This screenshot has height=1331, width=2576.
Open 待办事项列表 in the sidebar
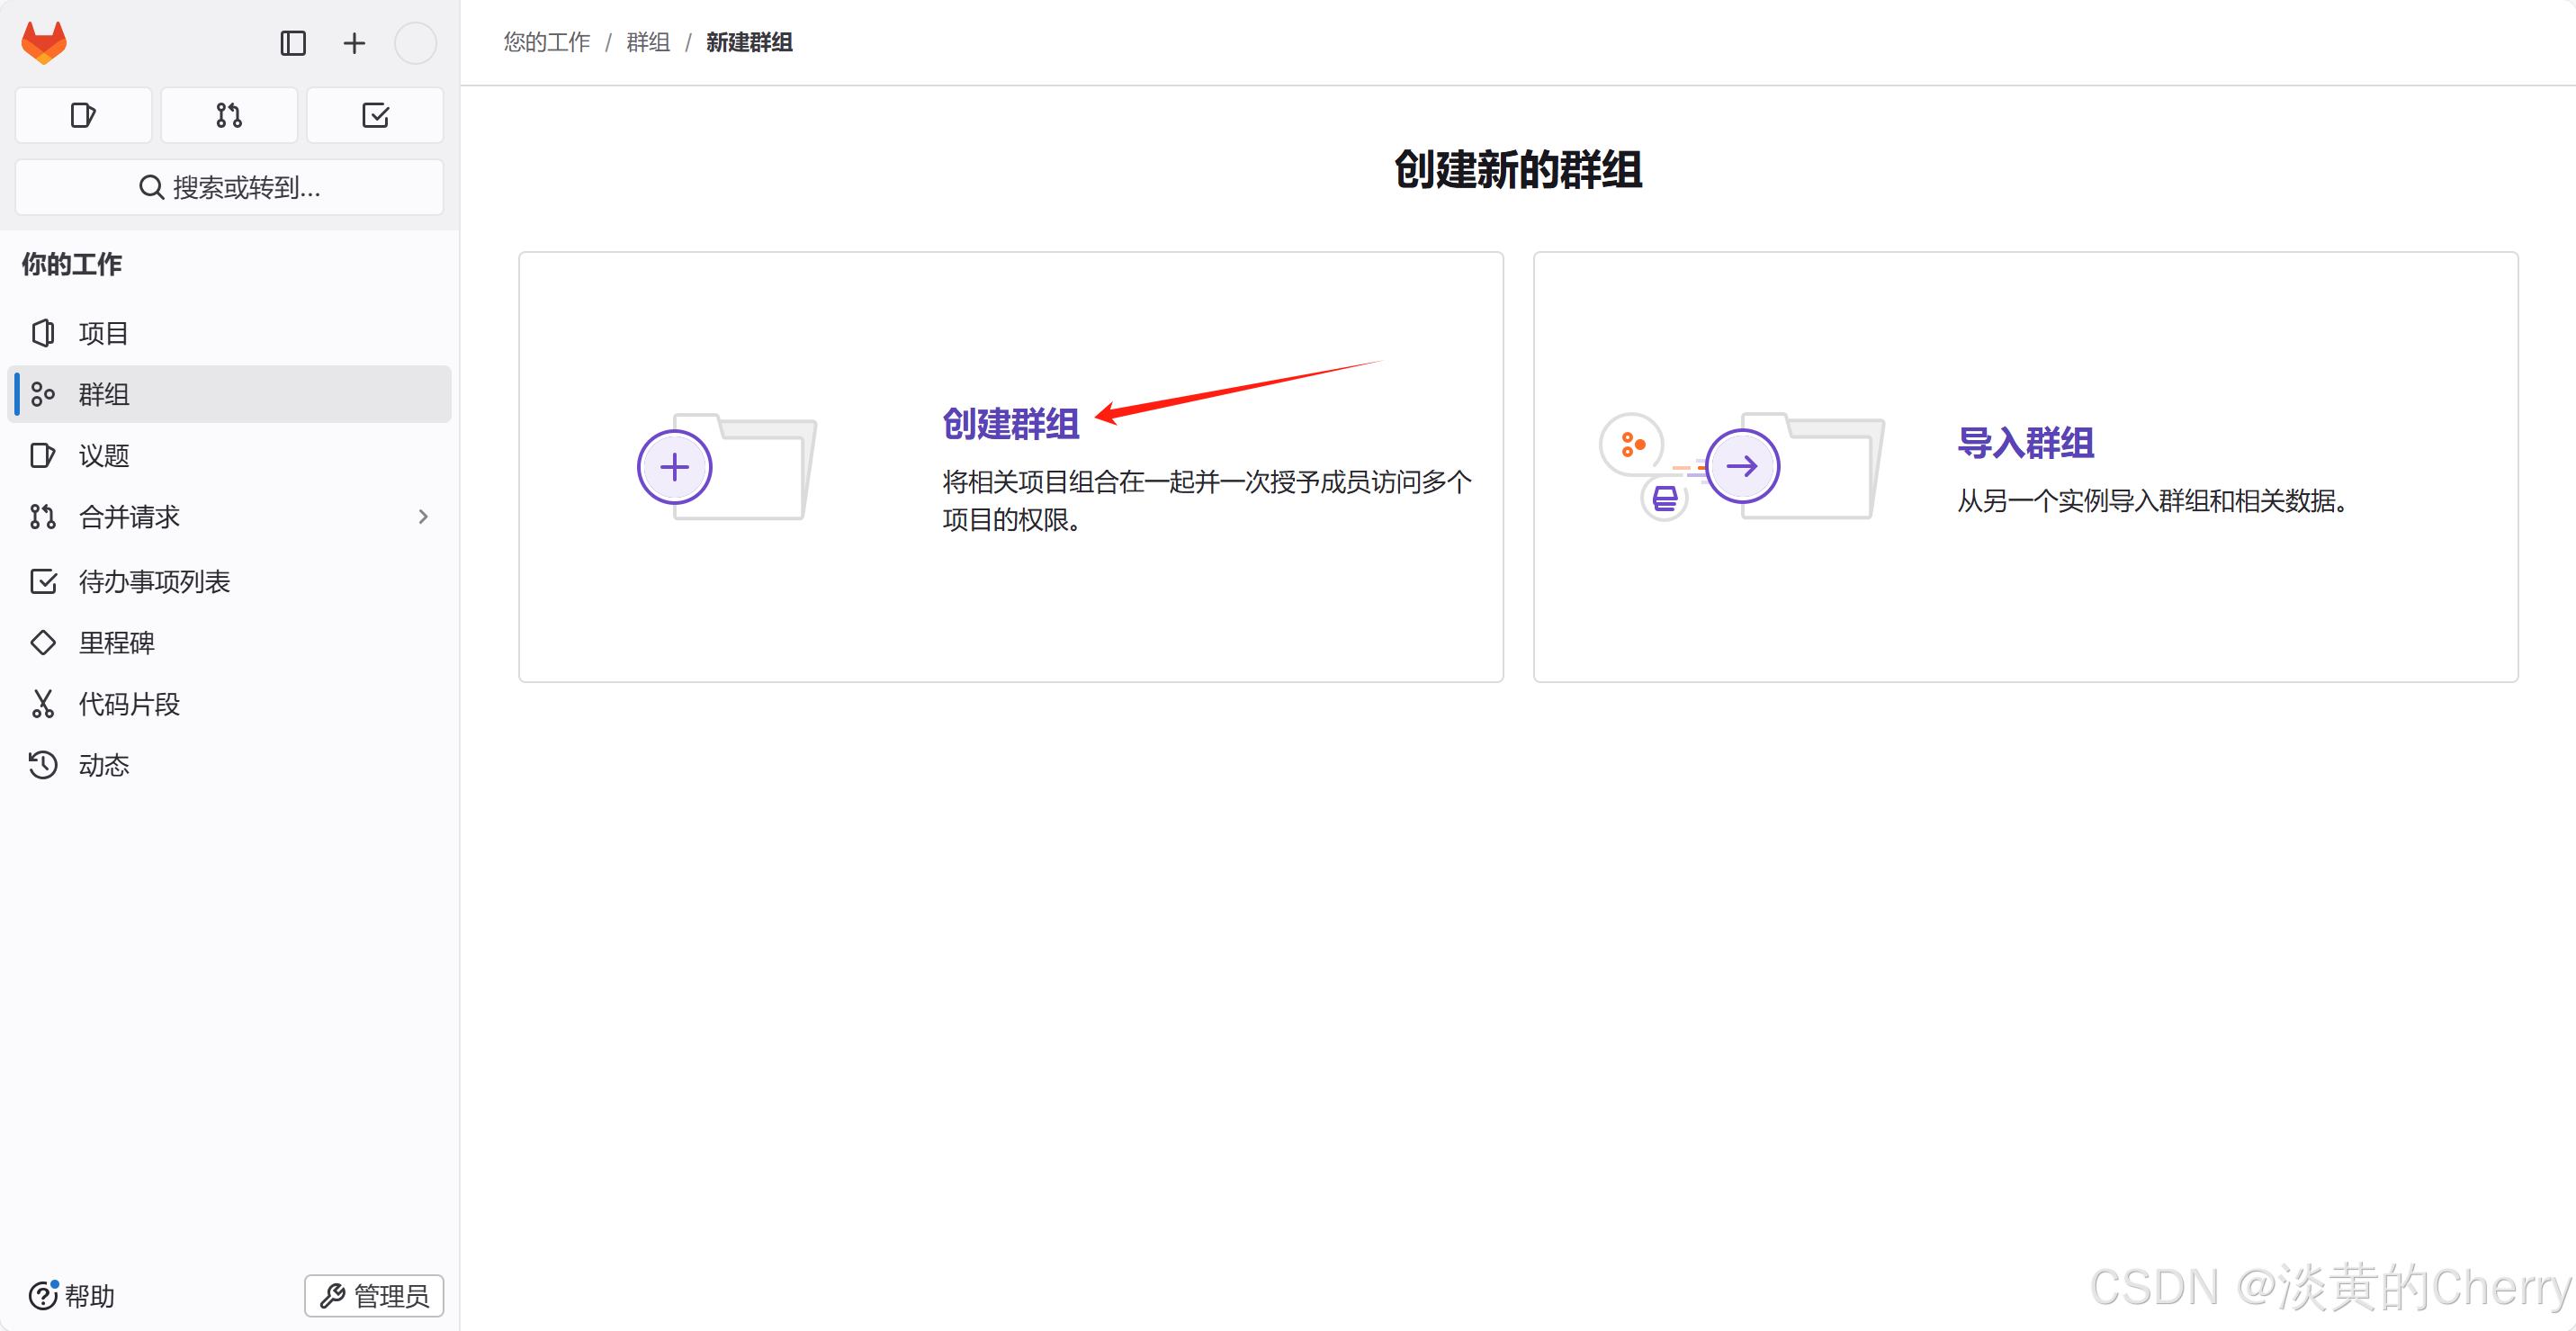229,581
